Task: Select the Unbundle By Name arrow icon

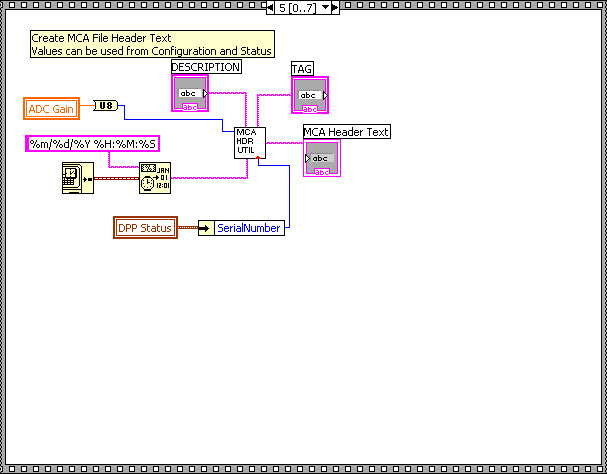Action: 206,229
